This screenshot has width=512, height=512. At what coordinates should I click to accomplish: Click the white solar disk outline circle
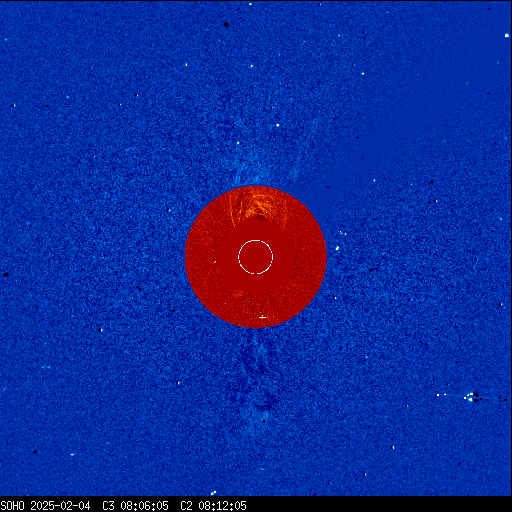(256, 257)
